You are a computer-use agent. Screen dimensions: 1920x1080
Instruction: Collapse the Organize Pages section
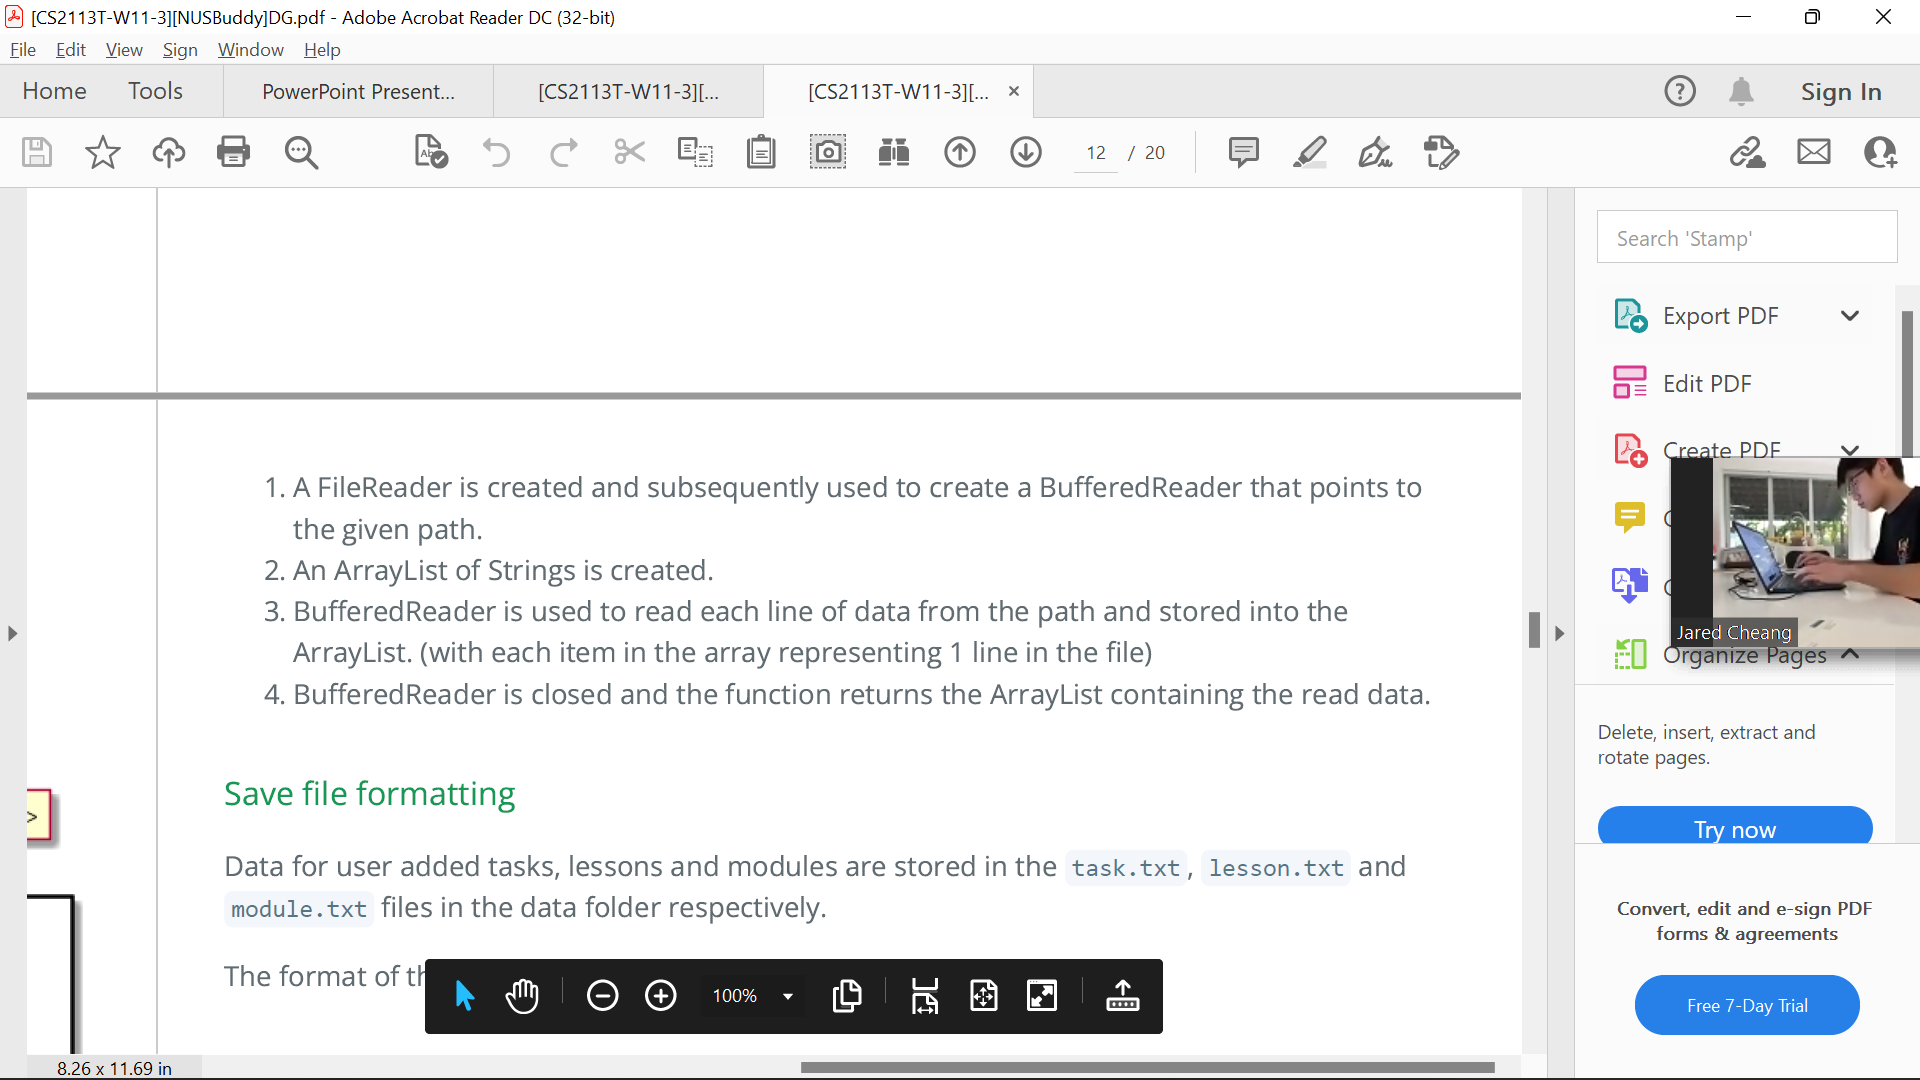1849,654
